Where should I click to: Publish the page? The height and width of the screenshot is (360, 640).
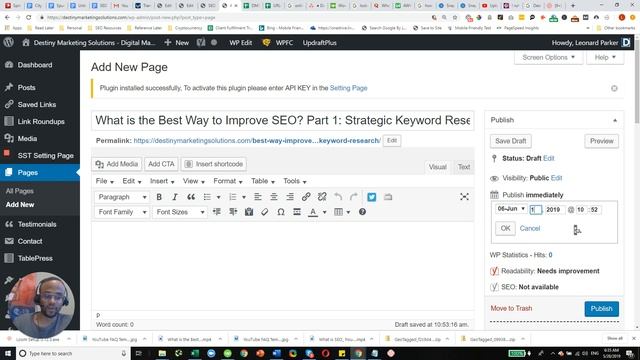[x=602, y=309]
